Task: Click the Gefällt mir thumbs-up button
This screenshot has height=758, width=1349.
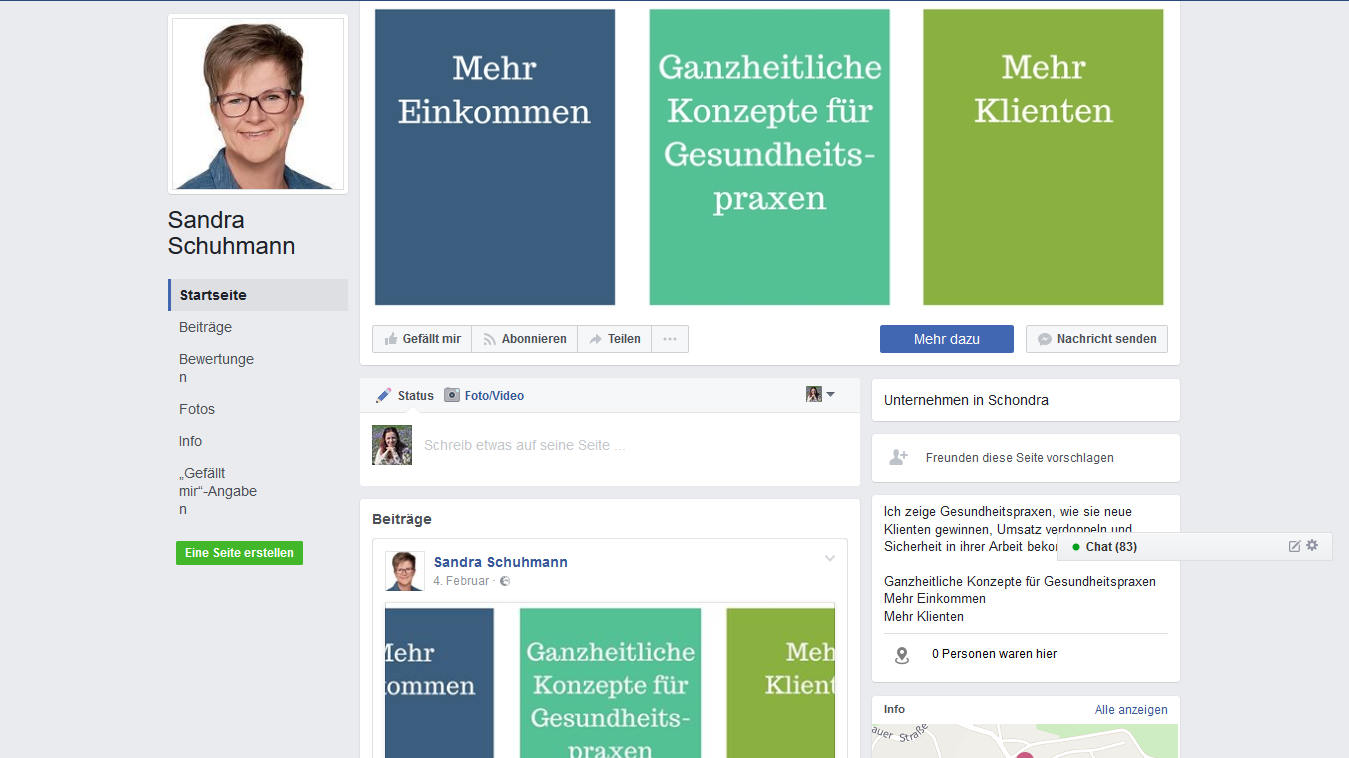Action: 422,339
